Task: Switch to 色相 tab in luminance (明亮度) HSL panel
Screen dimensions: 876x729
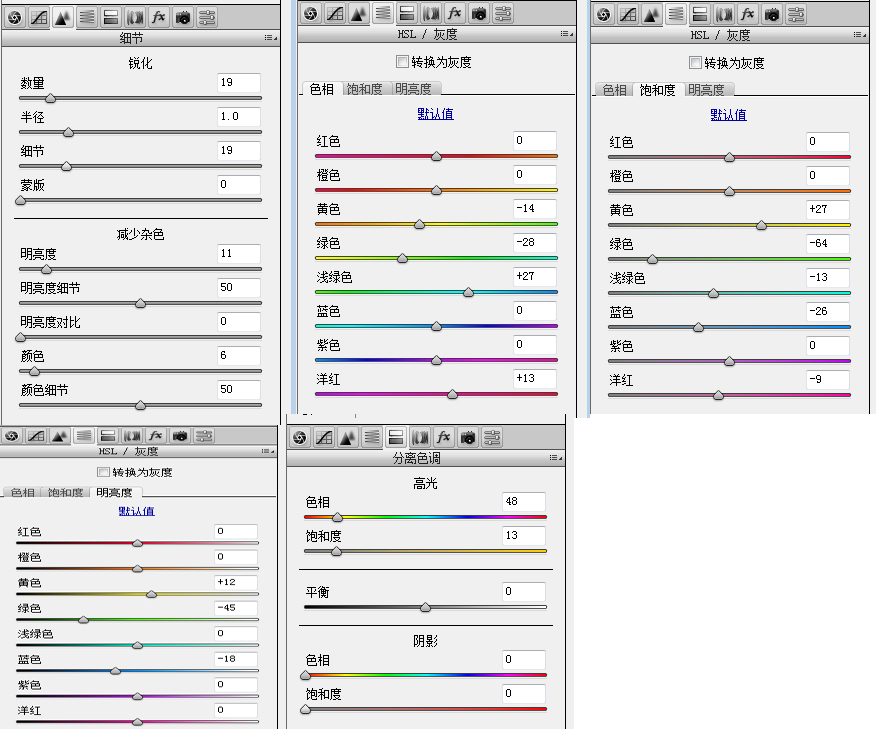Action: [23, 492]
